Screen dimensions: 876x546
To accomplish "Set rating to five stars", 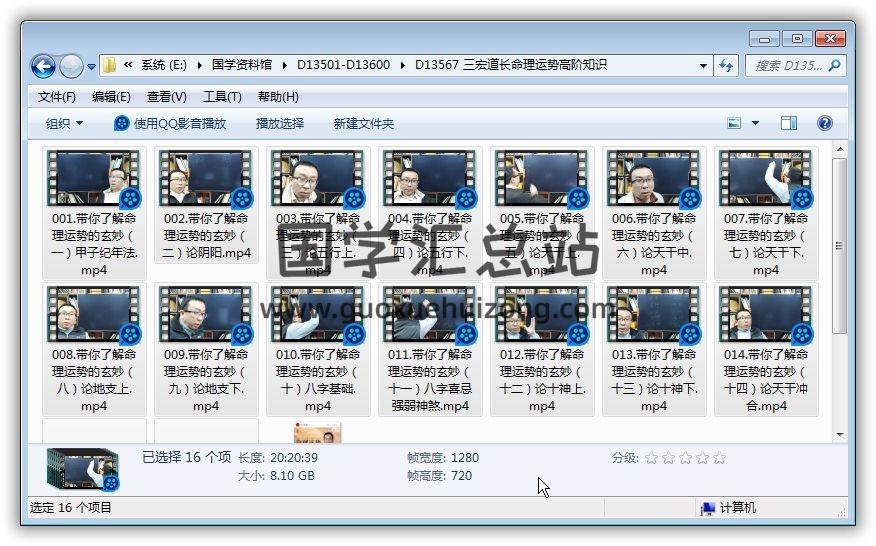I will pyautogui.click(x=719, y=458).
